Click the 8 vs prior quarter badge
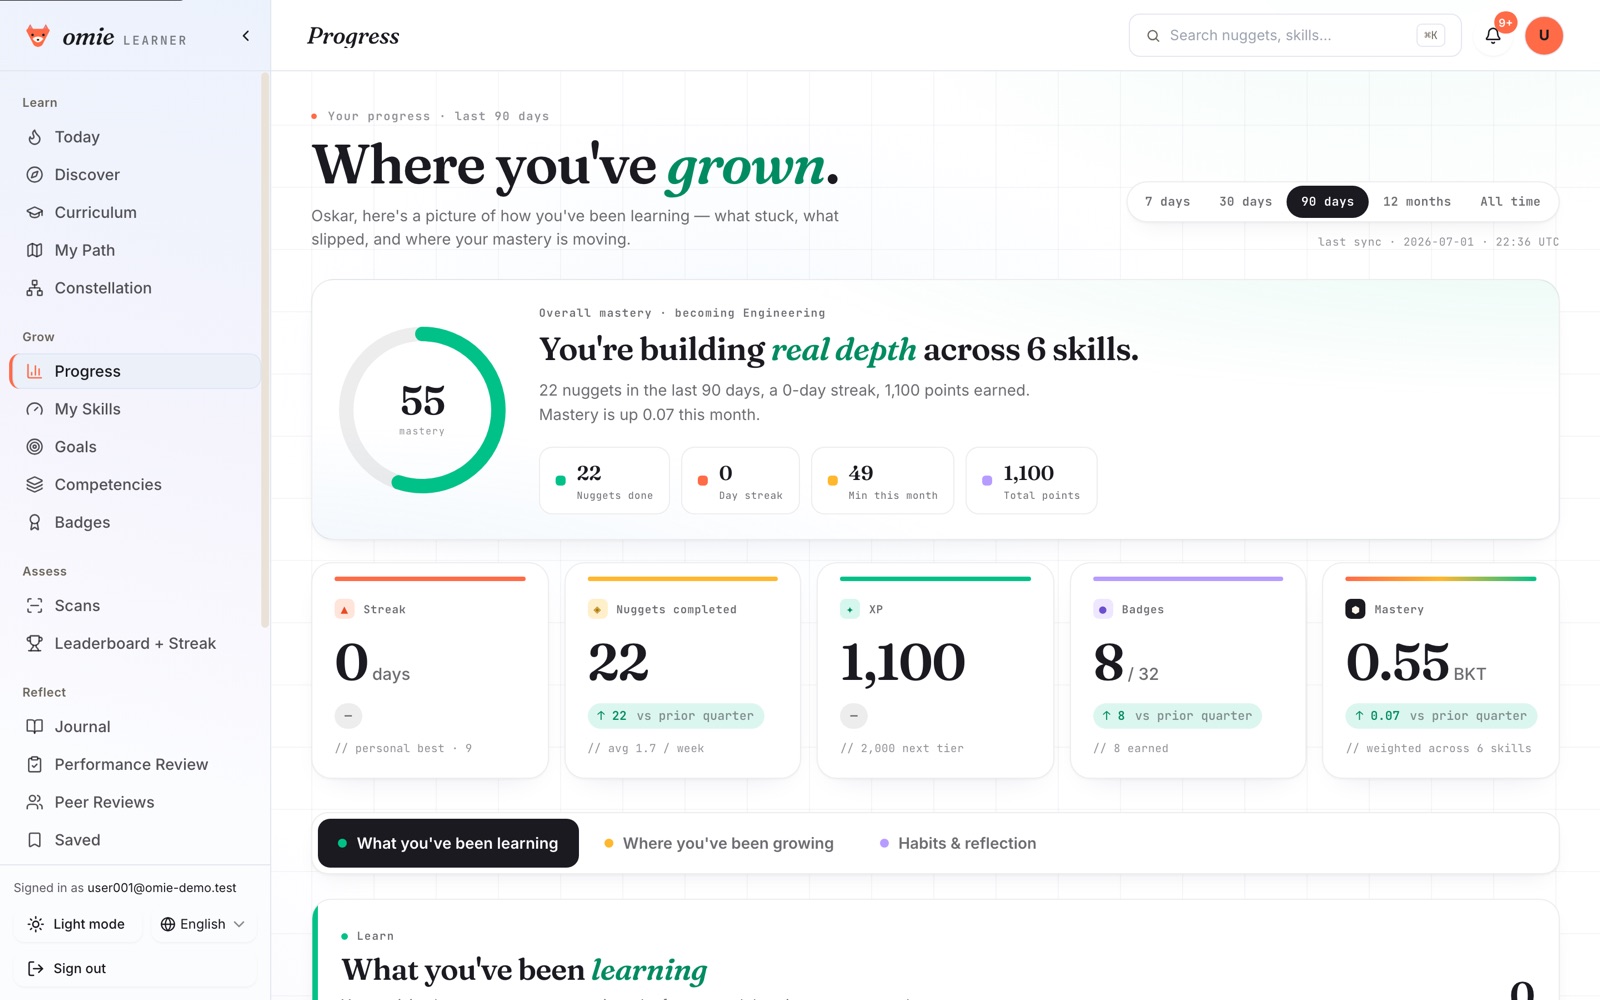 pyautogui.click(x=1177, y=716)
